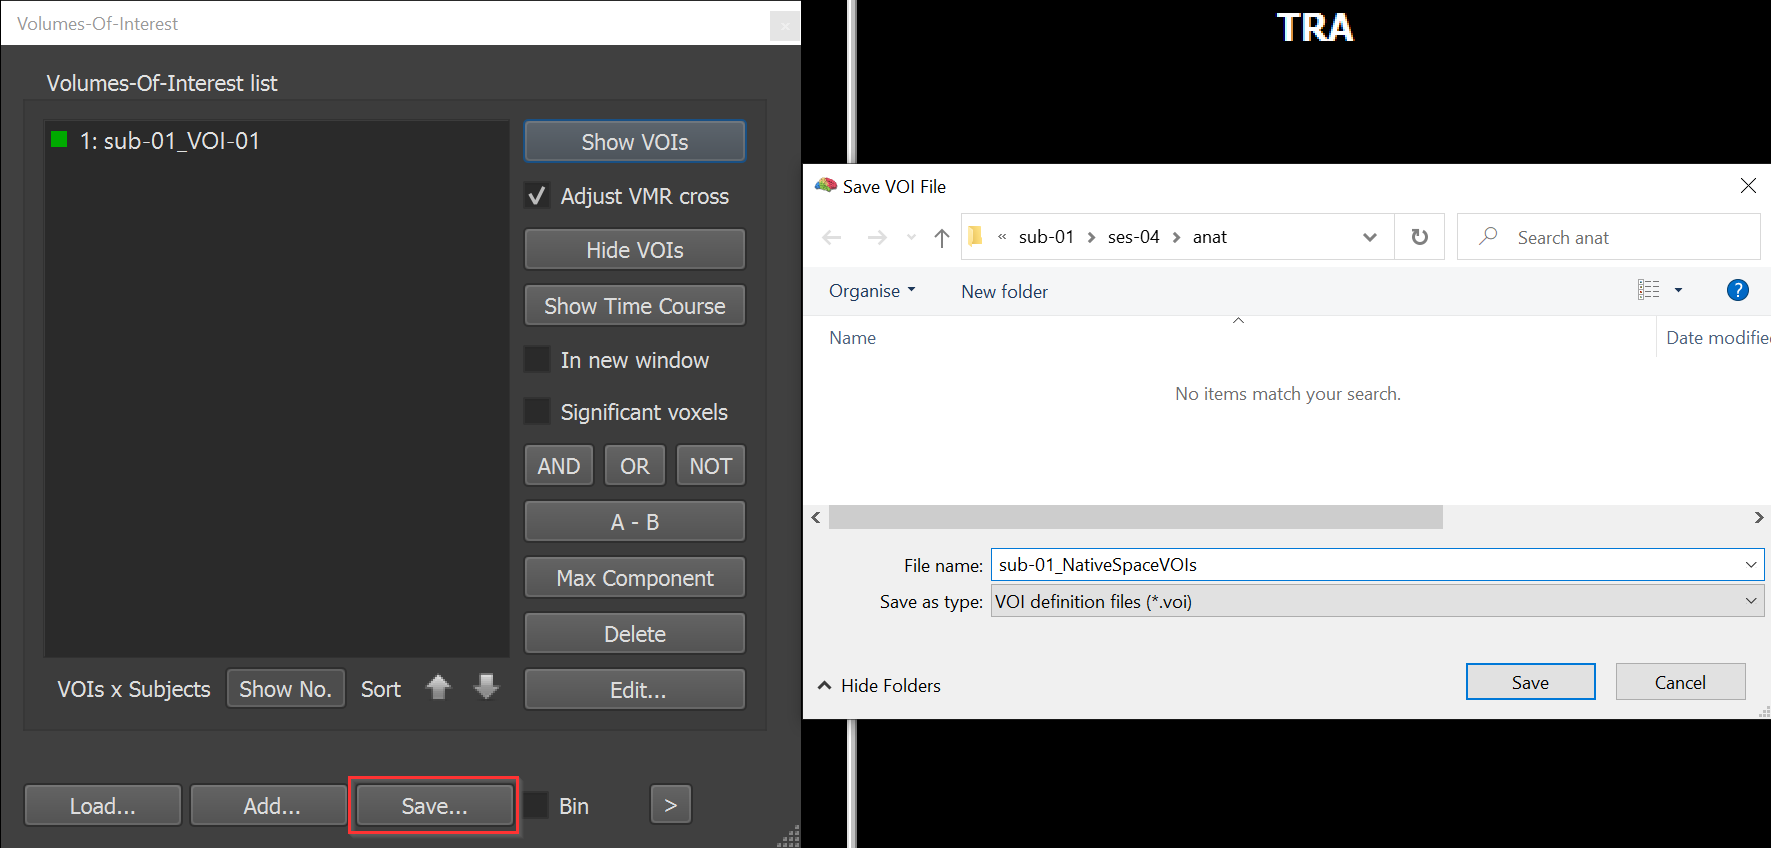The image size is (1771, 848).
Task: Sort by the Date modified column header
Action: [x=1717, y=338]
